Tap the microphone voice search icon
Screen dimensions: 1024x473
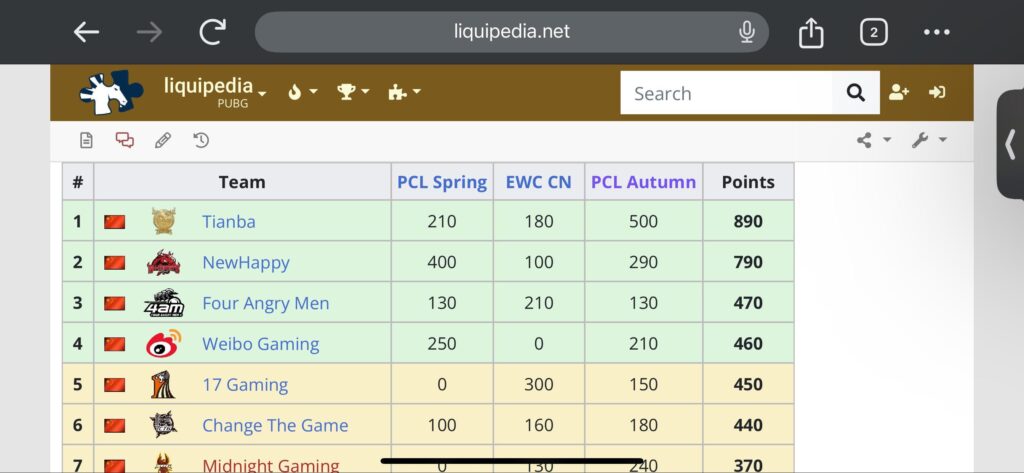746,32
